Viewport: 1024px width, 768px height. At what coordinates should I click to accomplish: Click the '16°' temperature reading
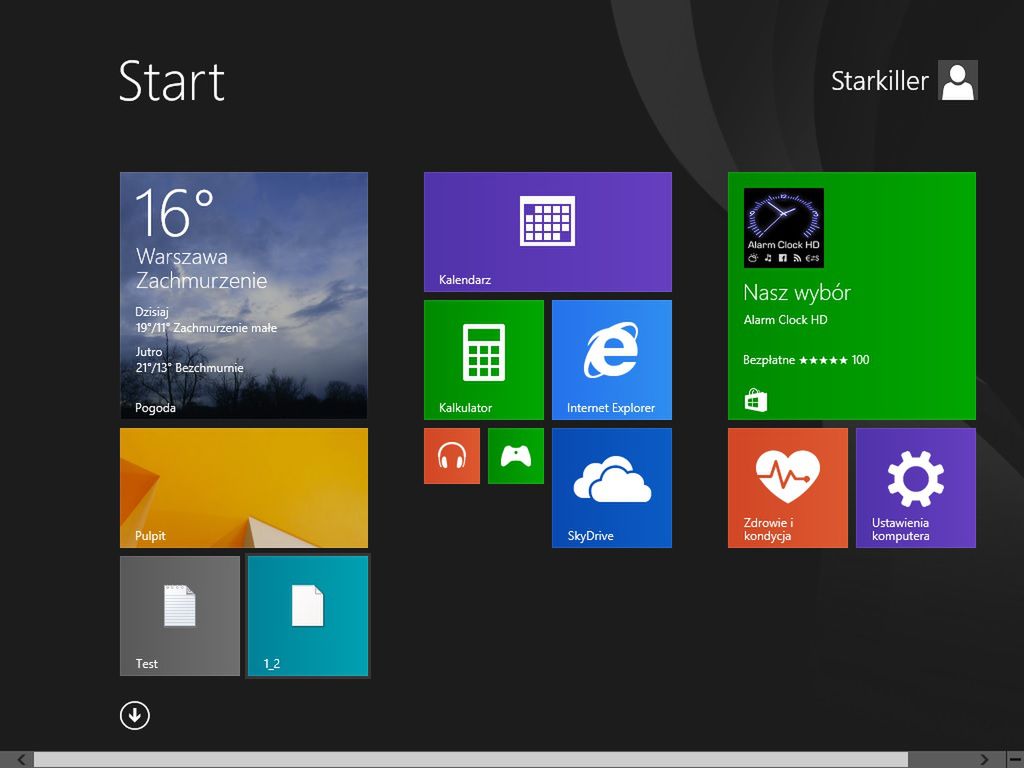[x=174, y=212]
